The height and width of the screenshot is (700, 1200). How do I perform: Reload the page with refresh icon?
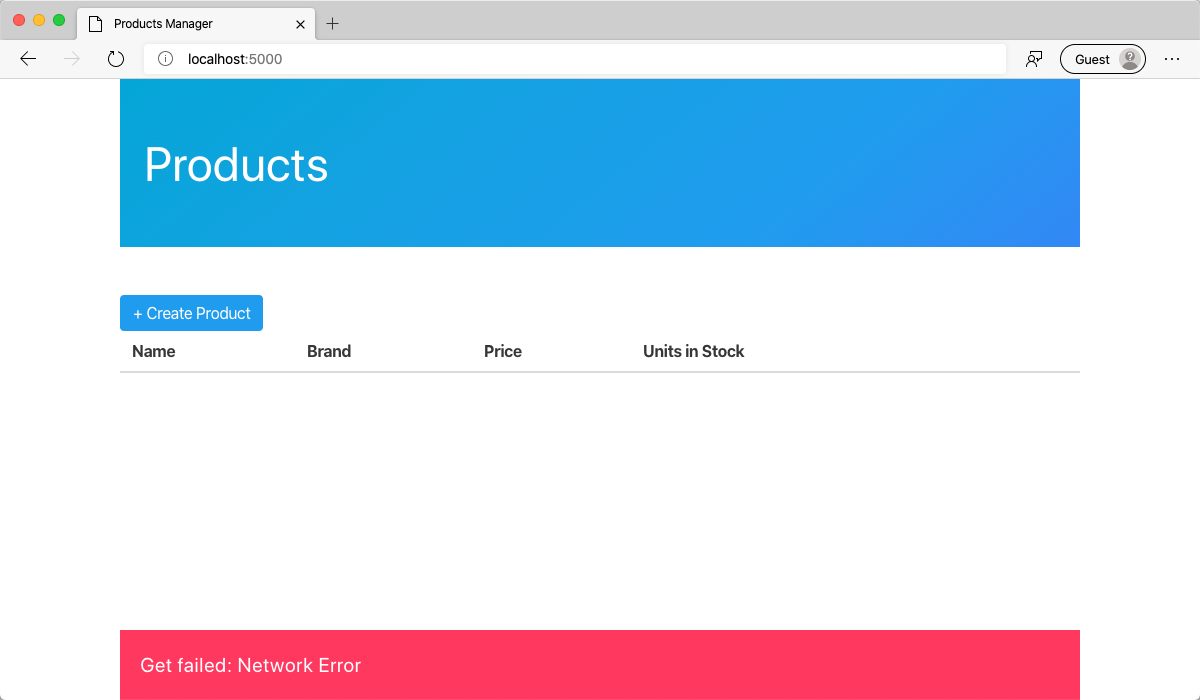(x=116, y=59)
